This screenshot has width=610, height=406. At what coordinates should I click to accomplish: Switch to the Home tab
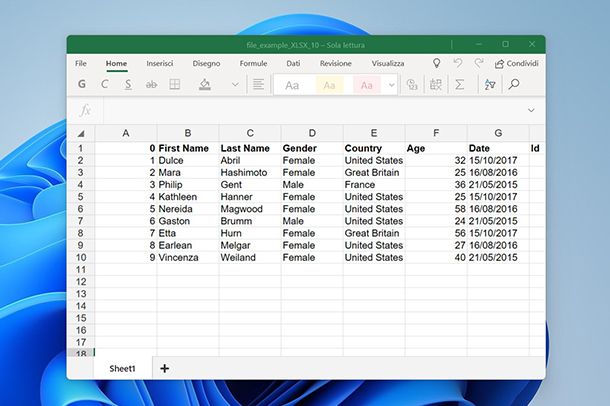(116, 63)
